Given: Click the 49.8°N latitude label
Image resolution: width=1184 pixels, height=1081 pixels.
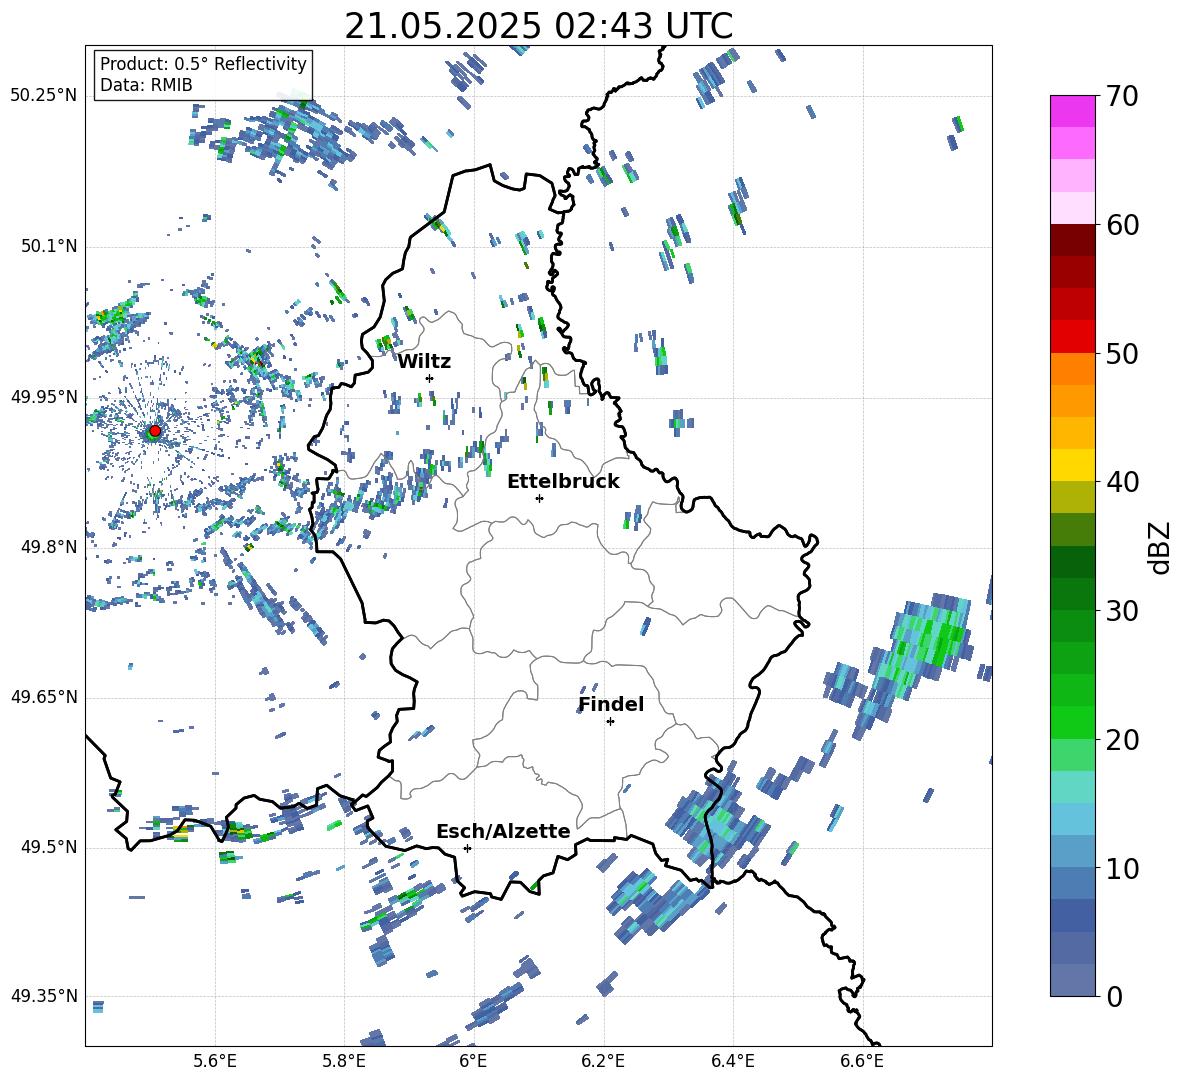Looking at the screenshot, I should click(49, 547).
